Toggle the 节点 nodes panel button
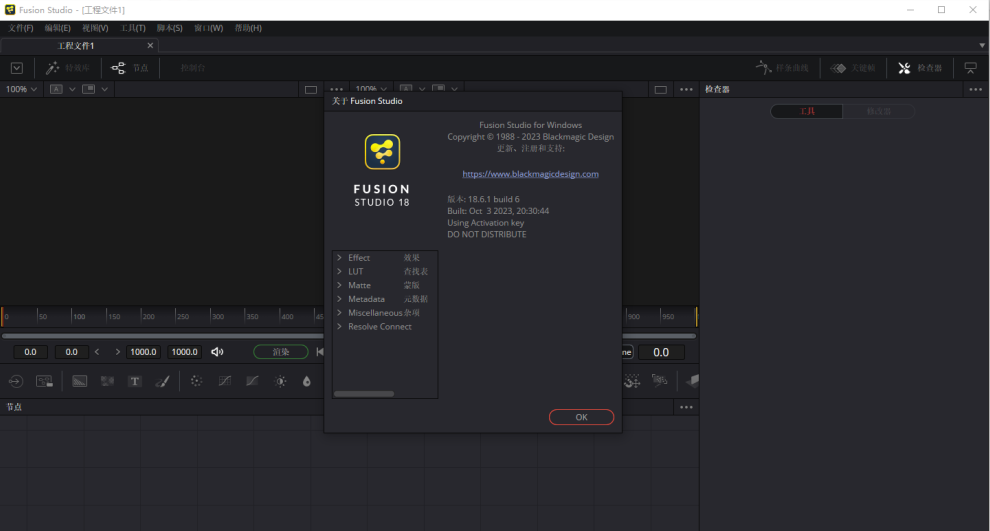This screenshot has height=531, width=990. (129, 68)
